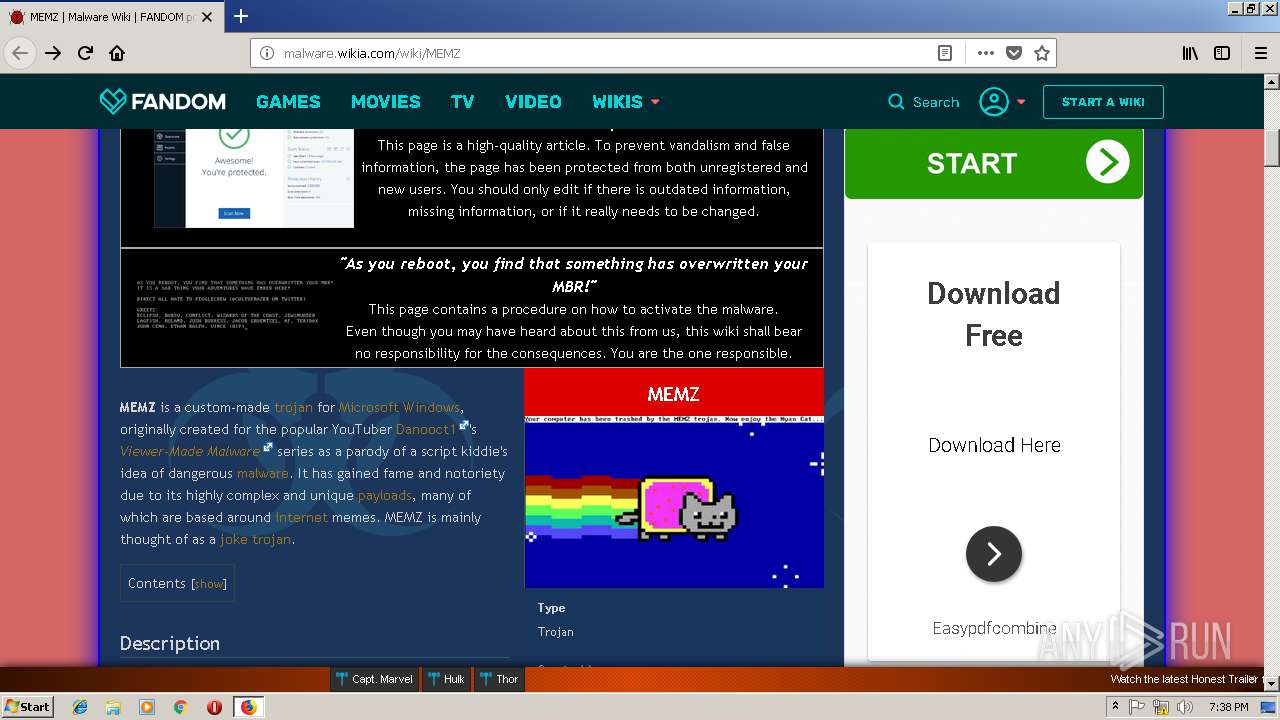
Task: Open the Capt. Marvel footer link
Action: point(374,679)
